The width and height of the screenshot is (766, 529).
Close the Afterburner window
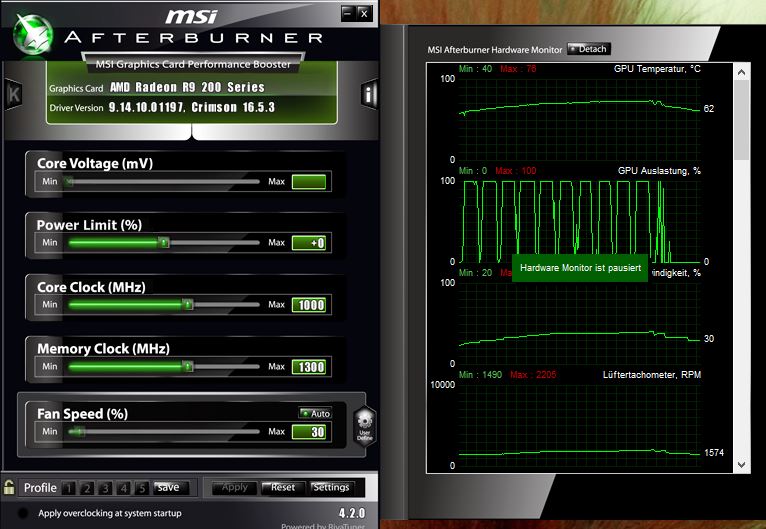[x=364, y=13]
